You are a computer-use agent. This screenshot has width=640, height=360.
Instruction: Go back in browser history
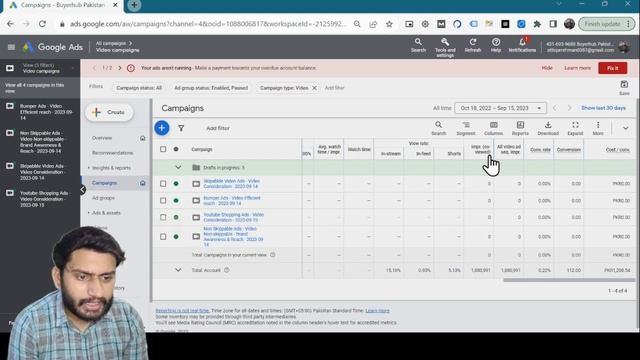pyautogui.click(x=10, y=24)
